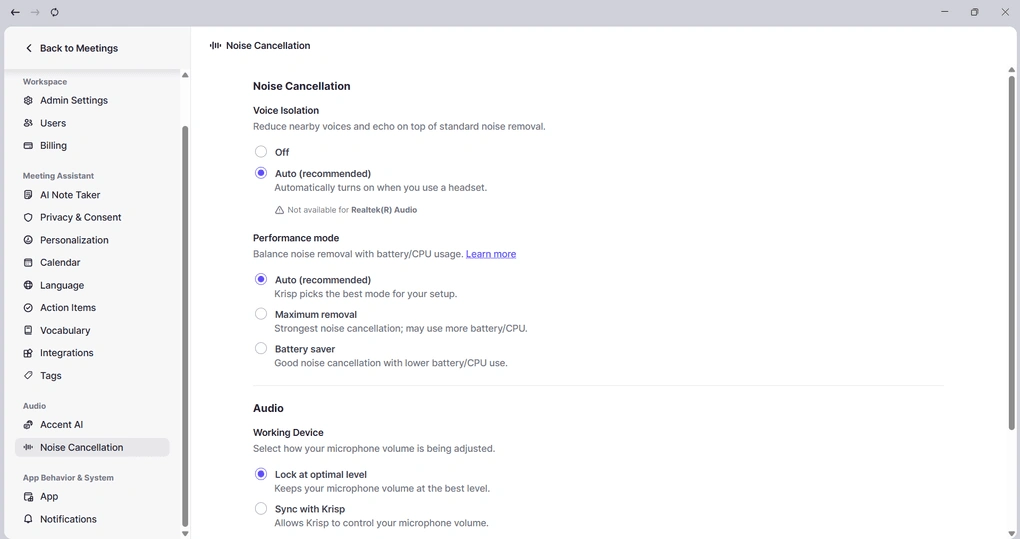Select Battery saver performance mode
Image resolution: width=1020 pixels, height=539 pixels.
coord(261,348)
